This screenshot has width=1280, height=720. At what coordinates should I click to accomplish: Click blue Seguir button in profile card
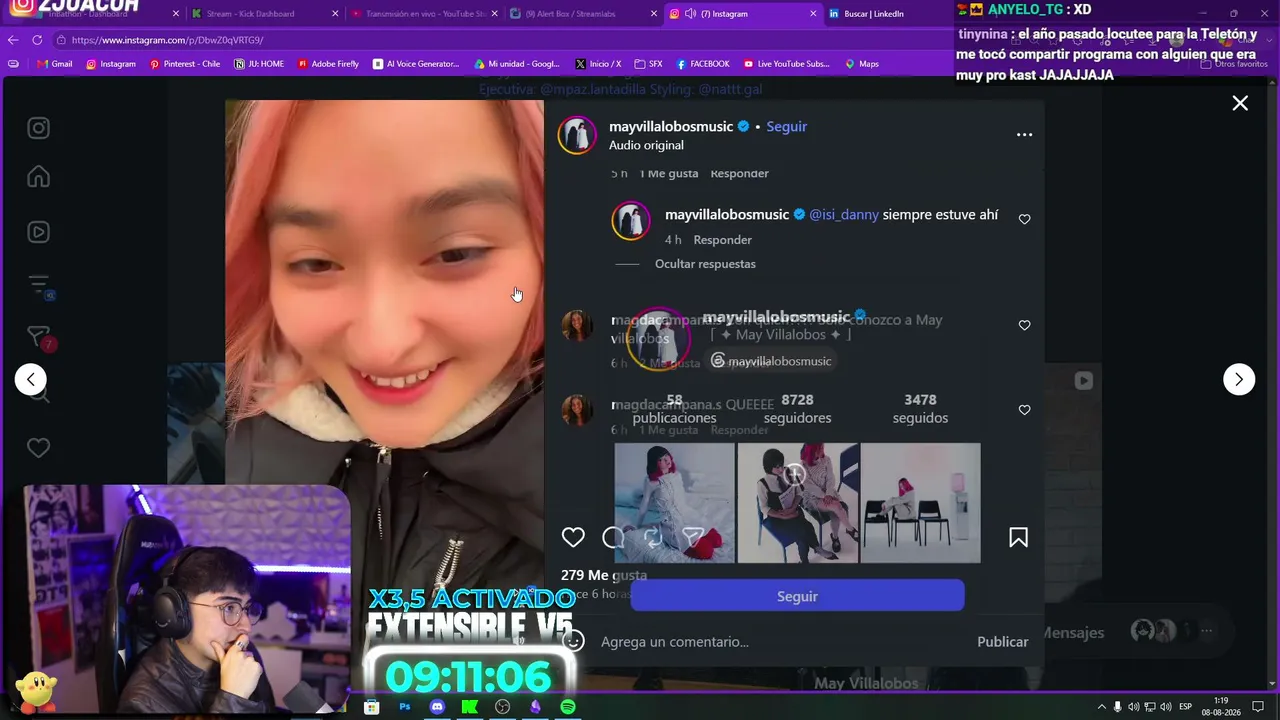pyautogui.click(x=797, y=596)
